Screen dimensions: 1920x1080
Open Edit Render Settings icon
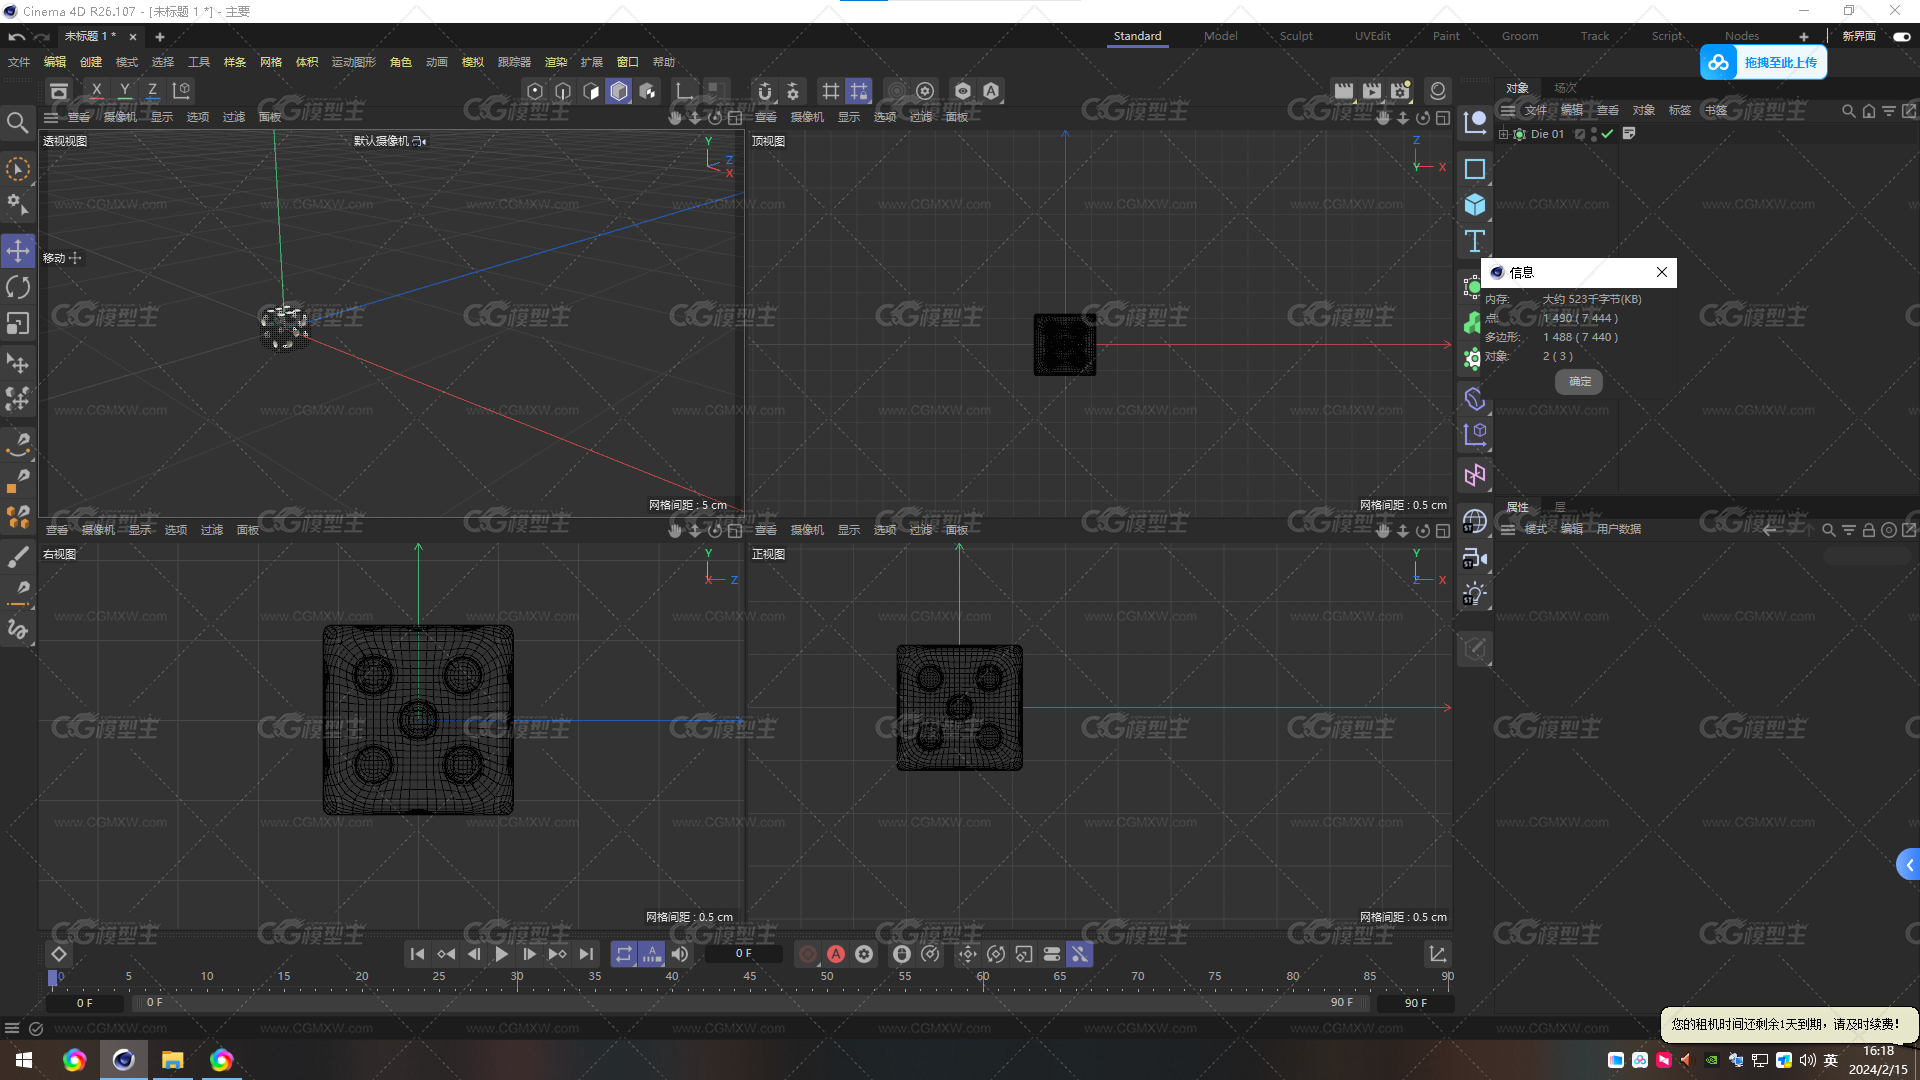pos(1400,91)
